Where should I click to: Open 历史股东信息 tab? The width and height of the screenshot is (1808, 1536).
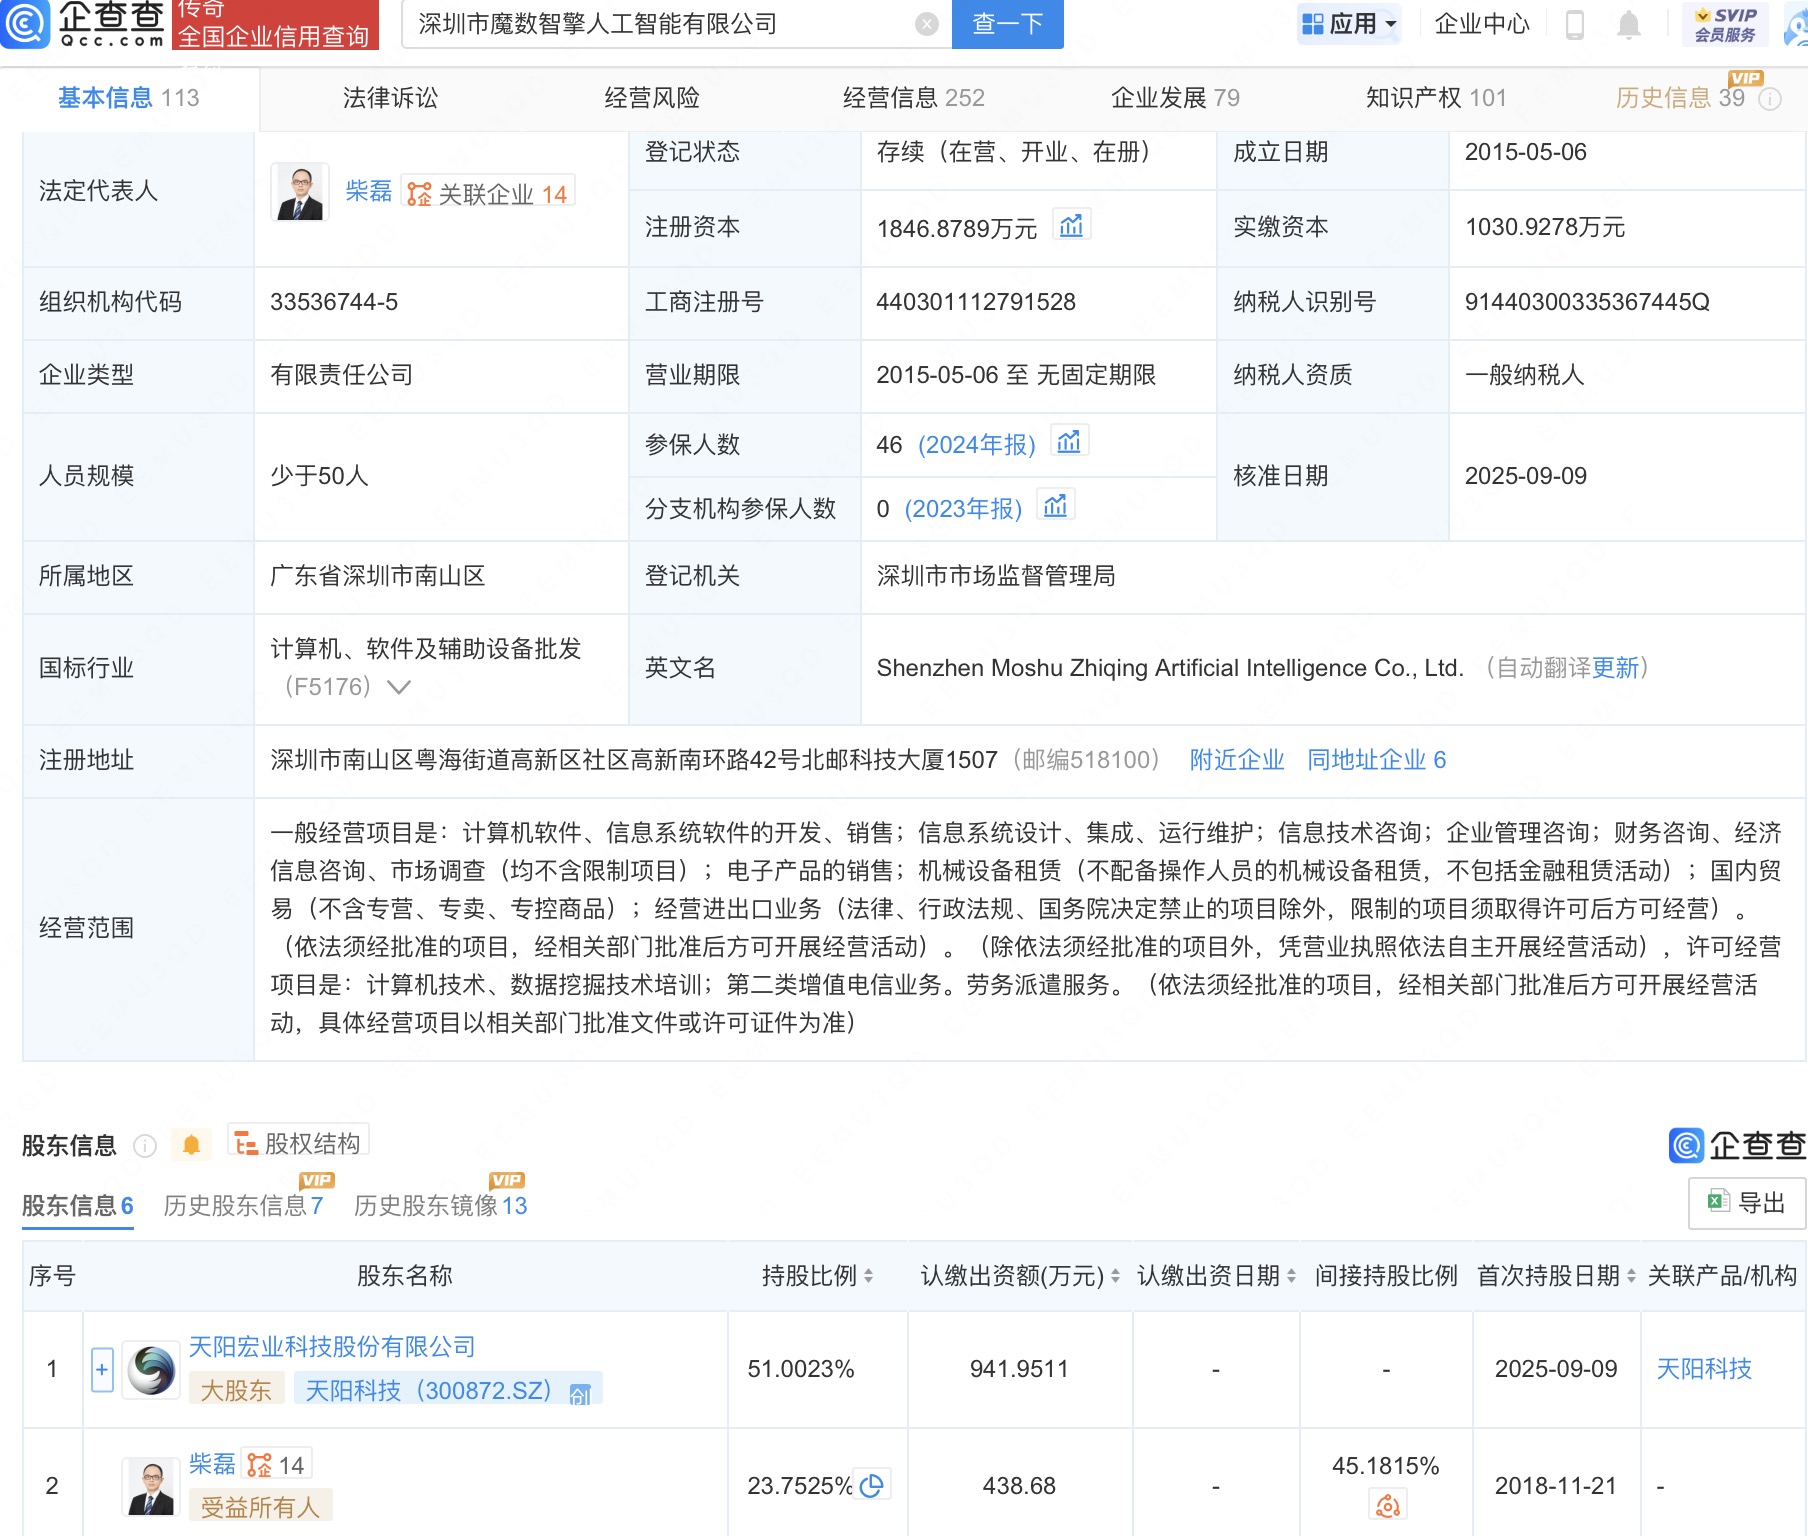click(x=243, y=1206)
